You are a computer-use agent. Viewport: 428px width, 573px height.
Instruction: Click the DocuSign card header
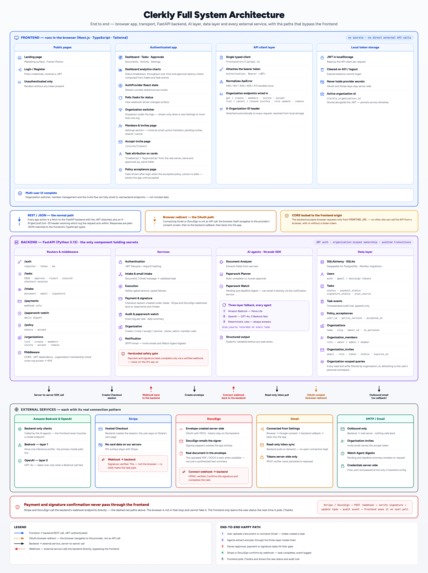point(214,419)
